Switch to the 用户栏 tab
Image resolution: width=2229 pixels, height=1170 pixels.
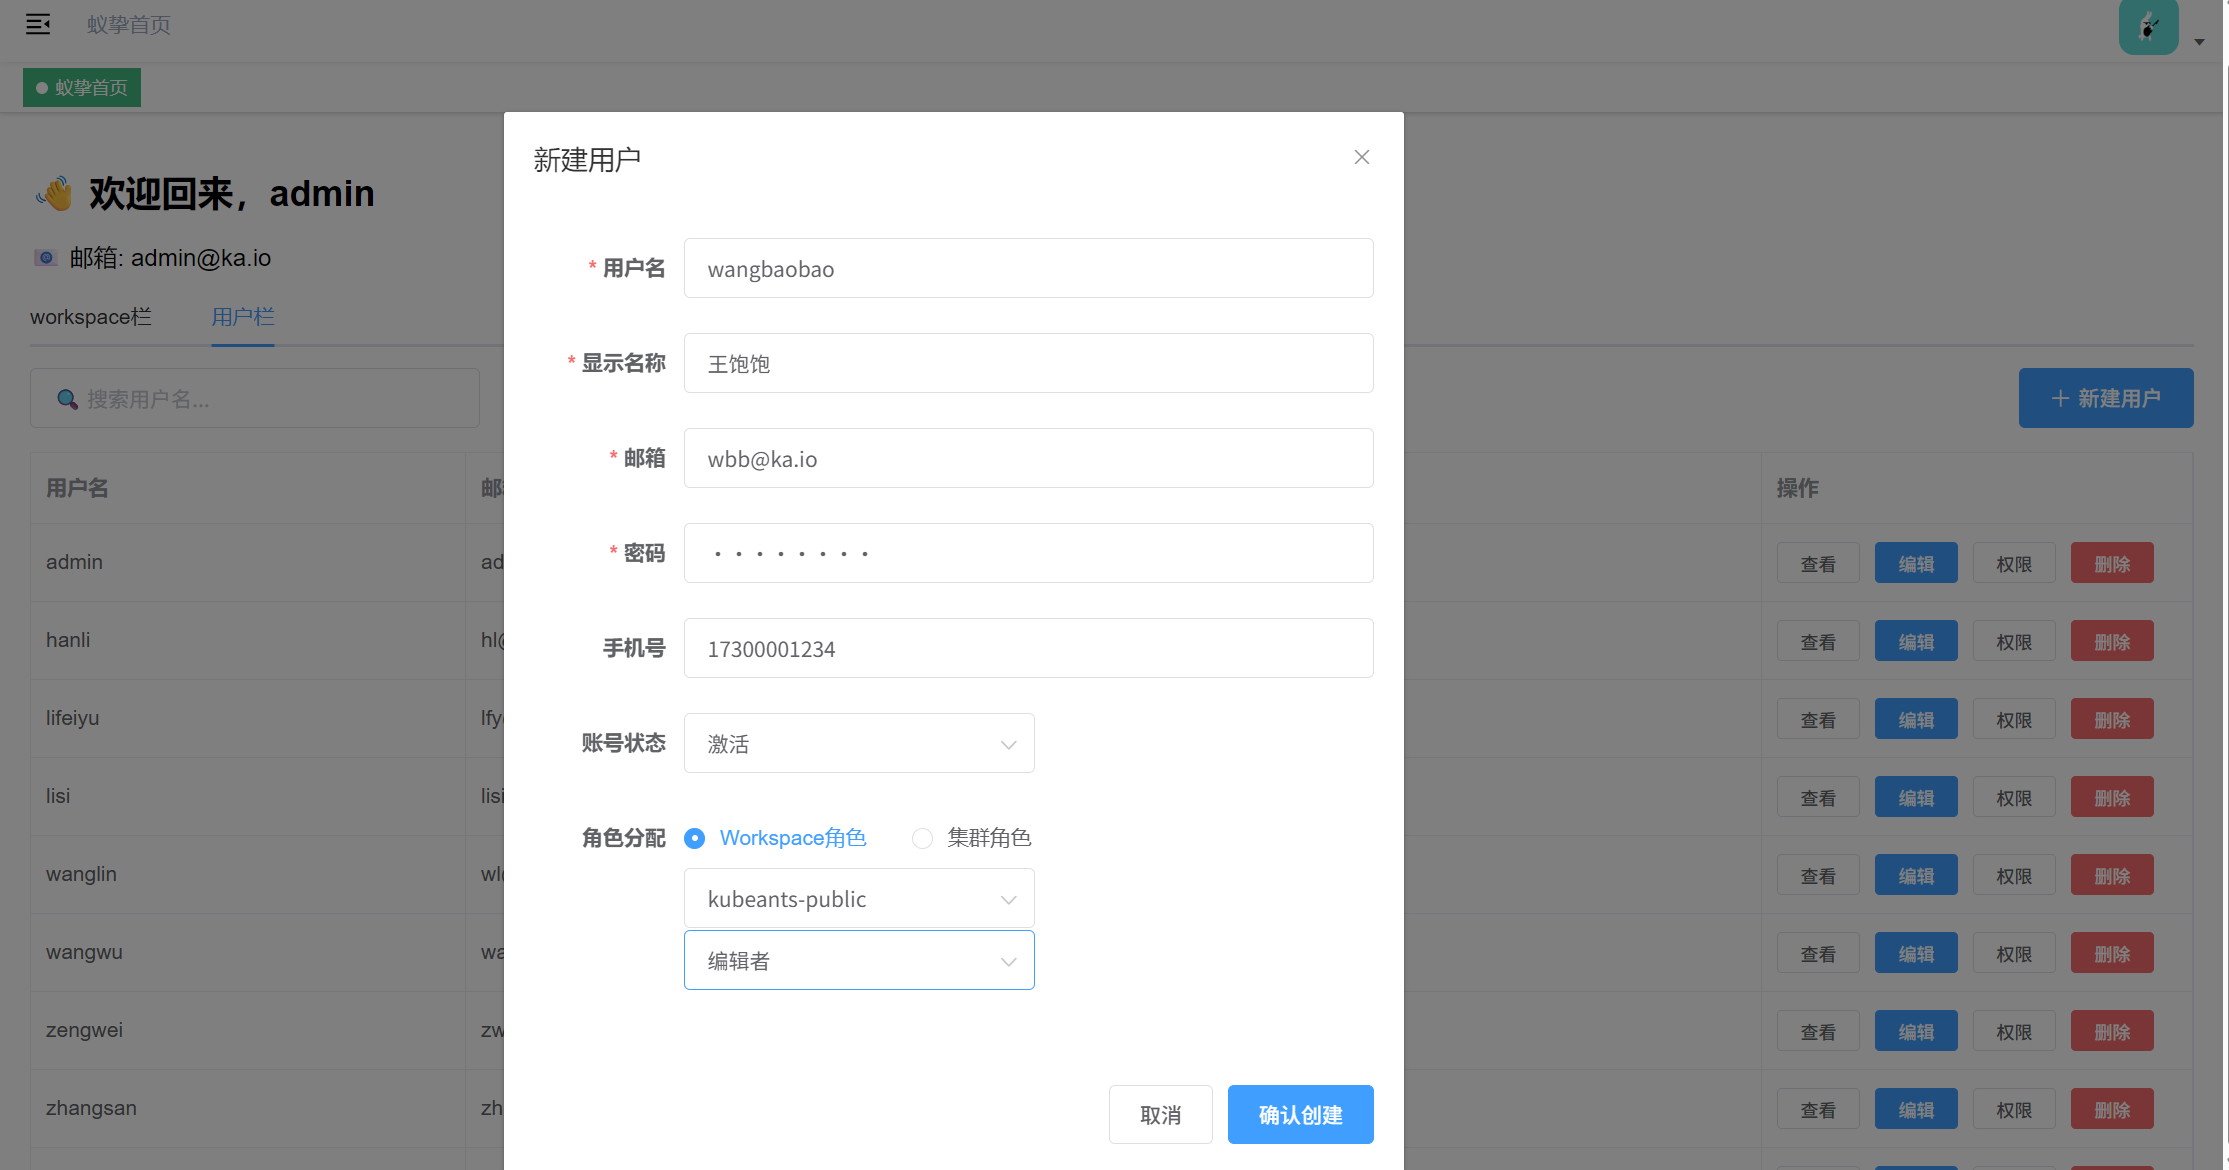[243, 317]
